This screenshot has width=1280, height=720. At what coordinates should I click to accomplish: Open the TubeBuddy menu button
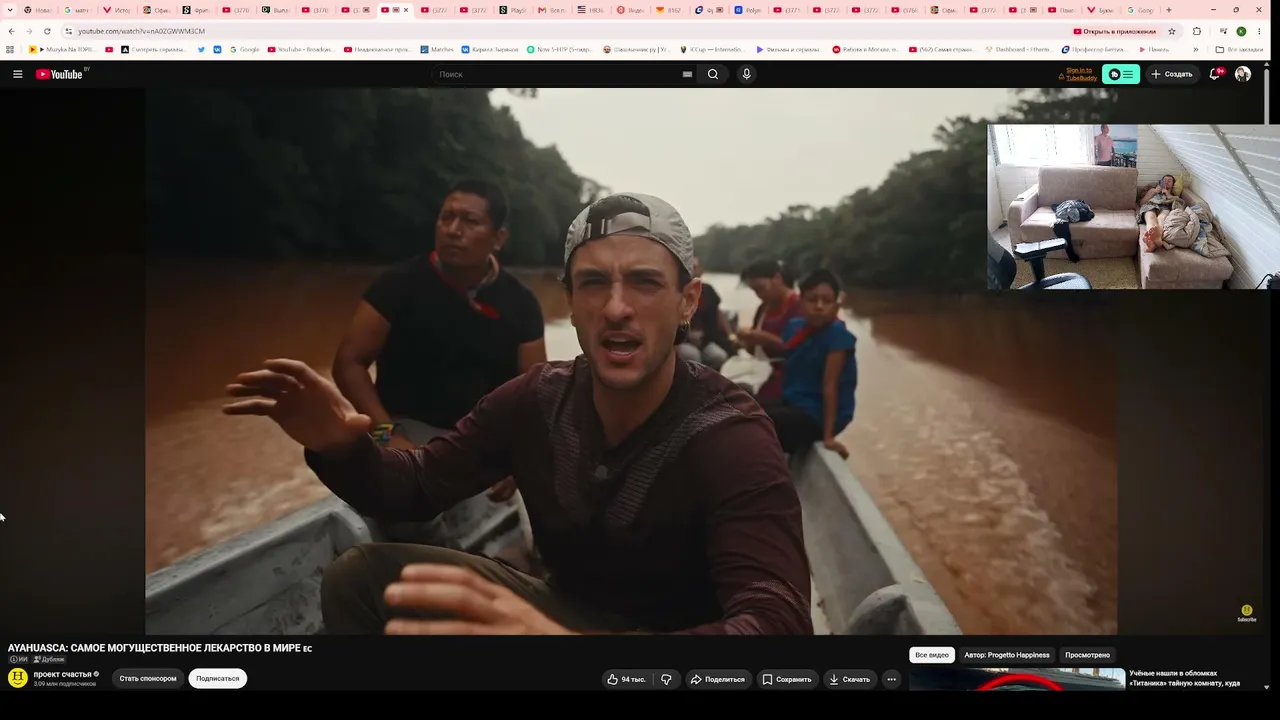click(x=1121, y=74)
